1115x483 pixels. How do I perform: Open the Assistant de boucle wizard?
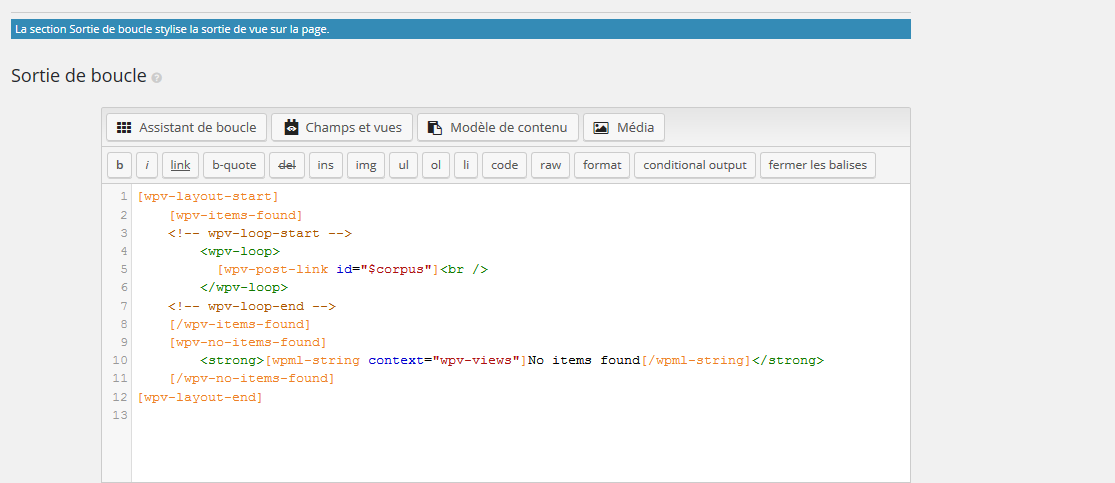click(186, 127)
